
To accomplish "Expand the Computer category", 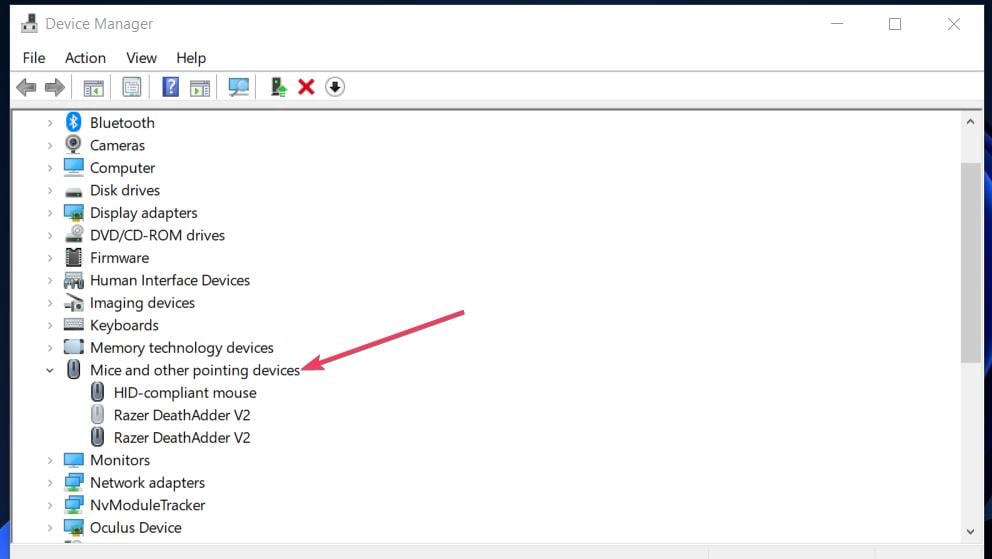I will tap(50, 168).
